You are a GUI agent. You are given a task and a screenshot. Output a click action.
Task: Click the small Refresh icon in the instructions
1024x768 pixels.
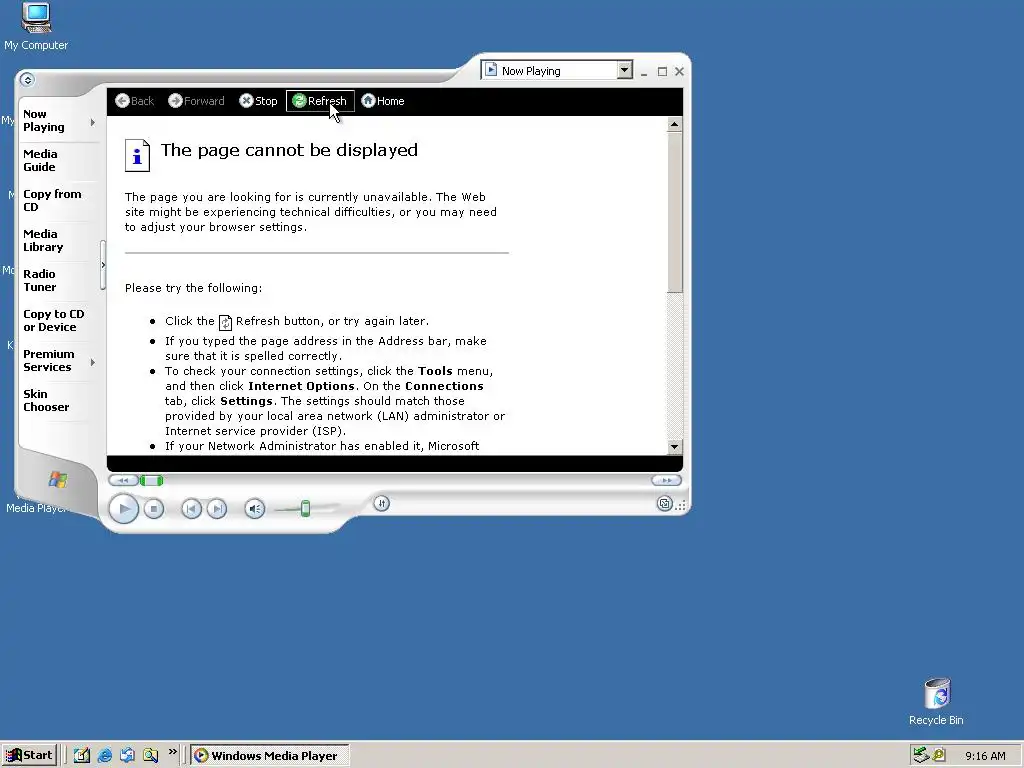pyautogui.click(x=225, y=322)
